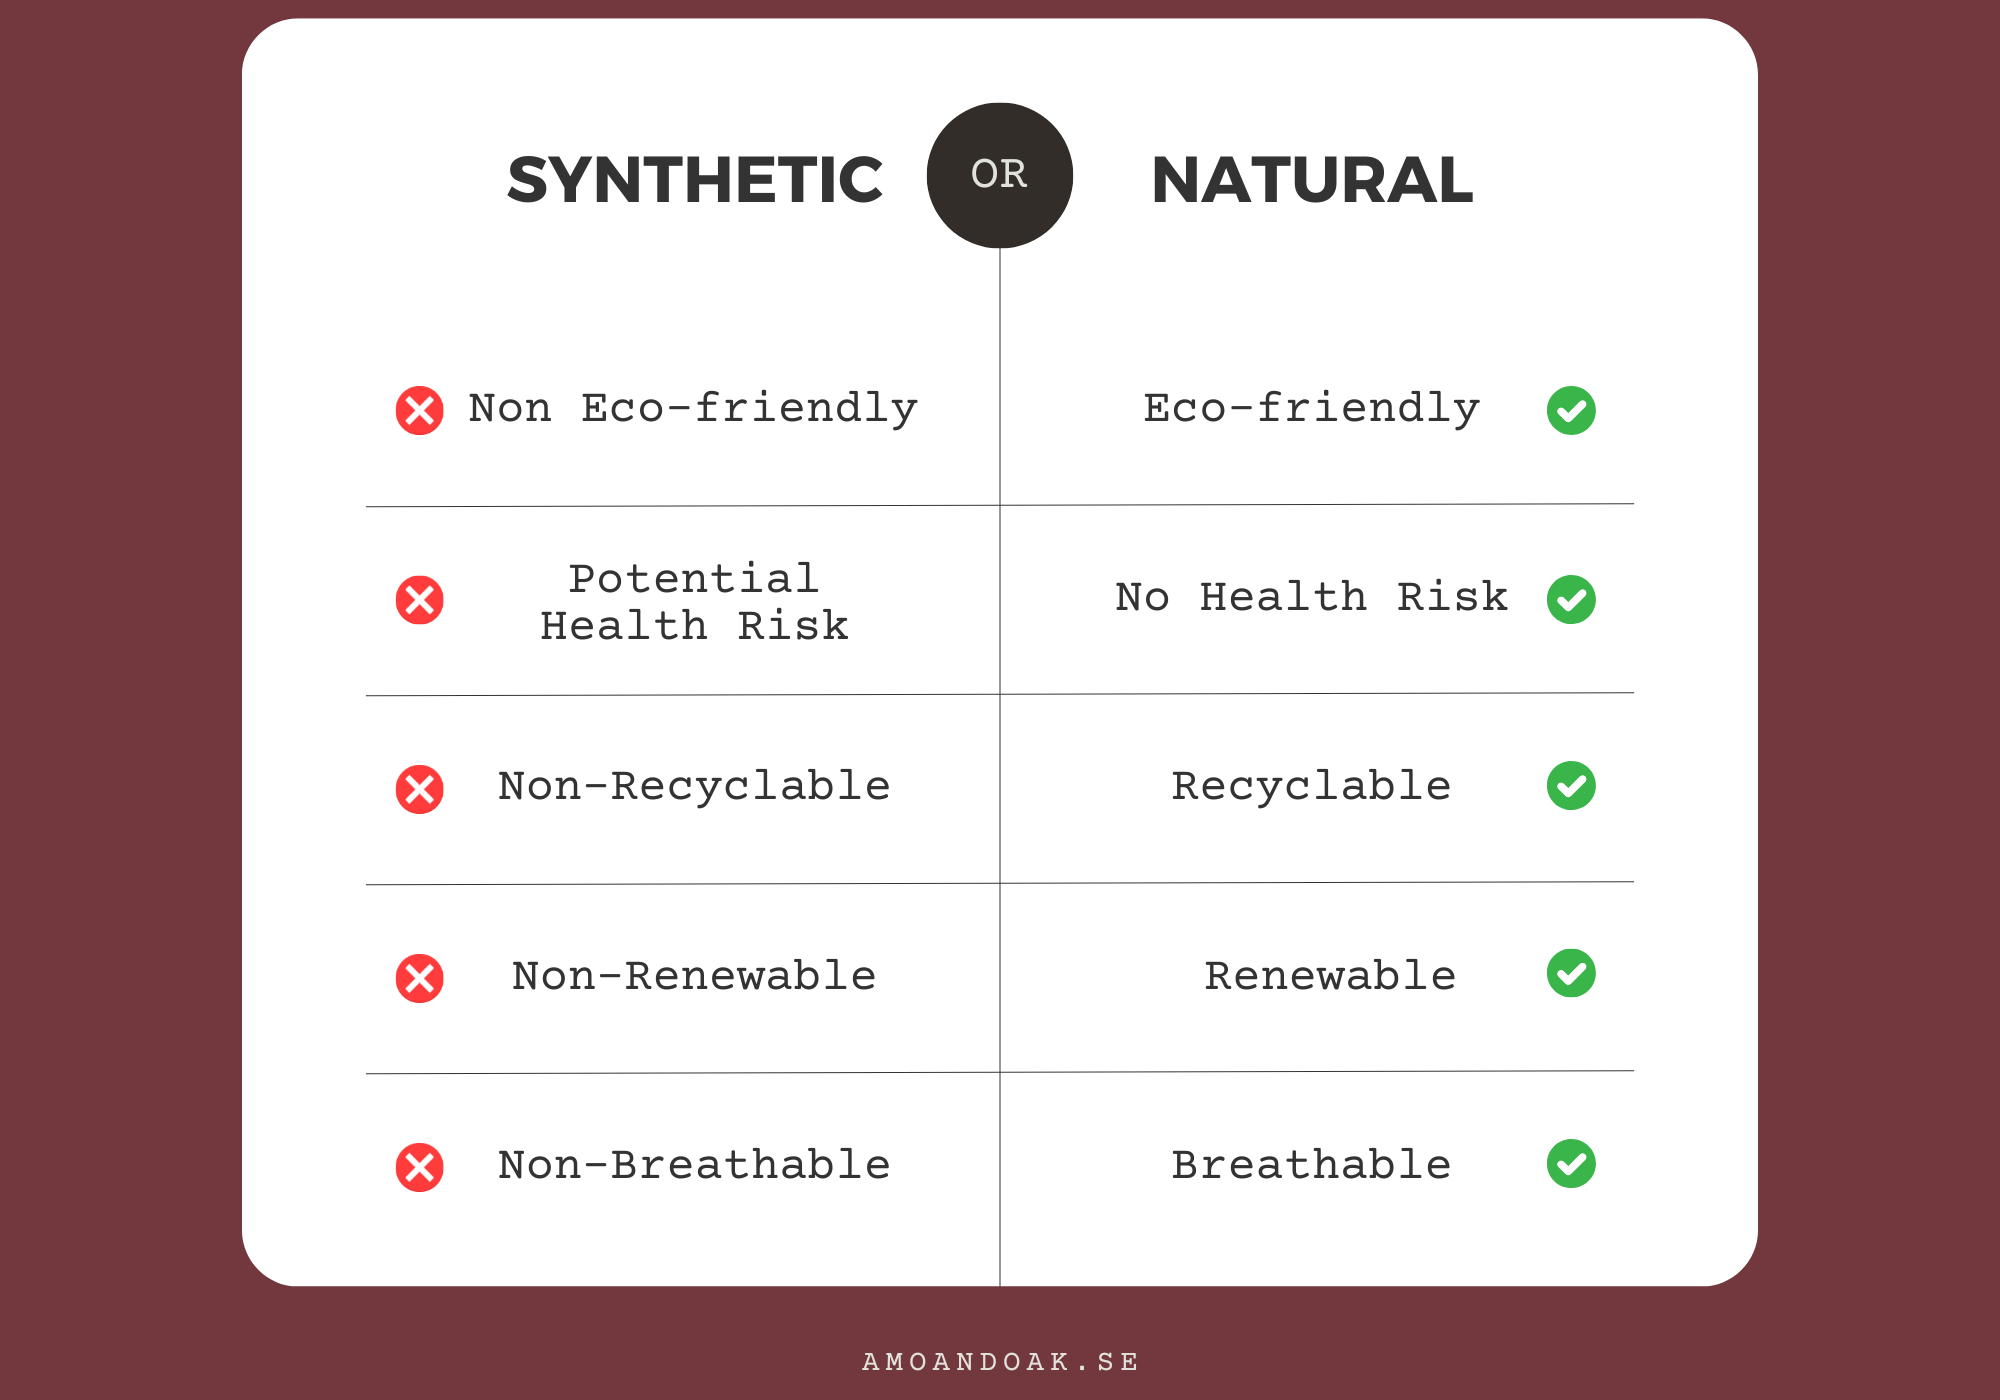
Task: Click the Non-Recyclable text label
Action: pyautogui.click(x=694, y=787)
